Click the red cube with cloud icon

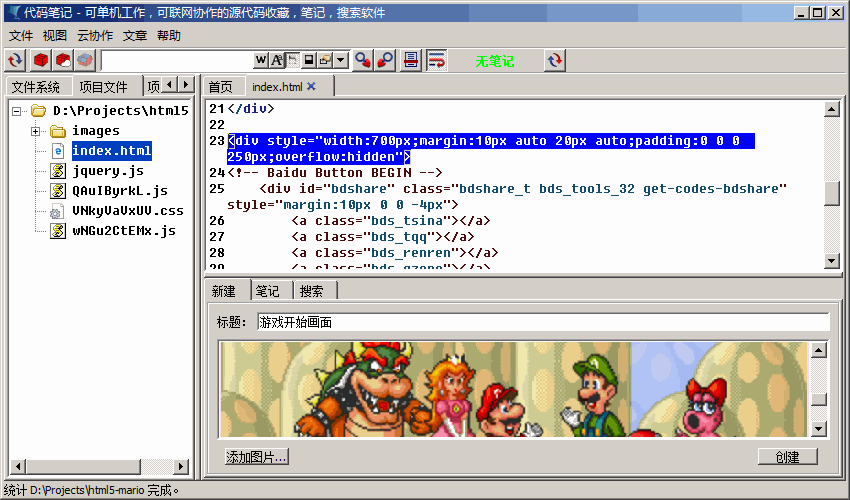63,60
